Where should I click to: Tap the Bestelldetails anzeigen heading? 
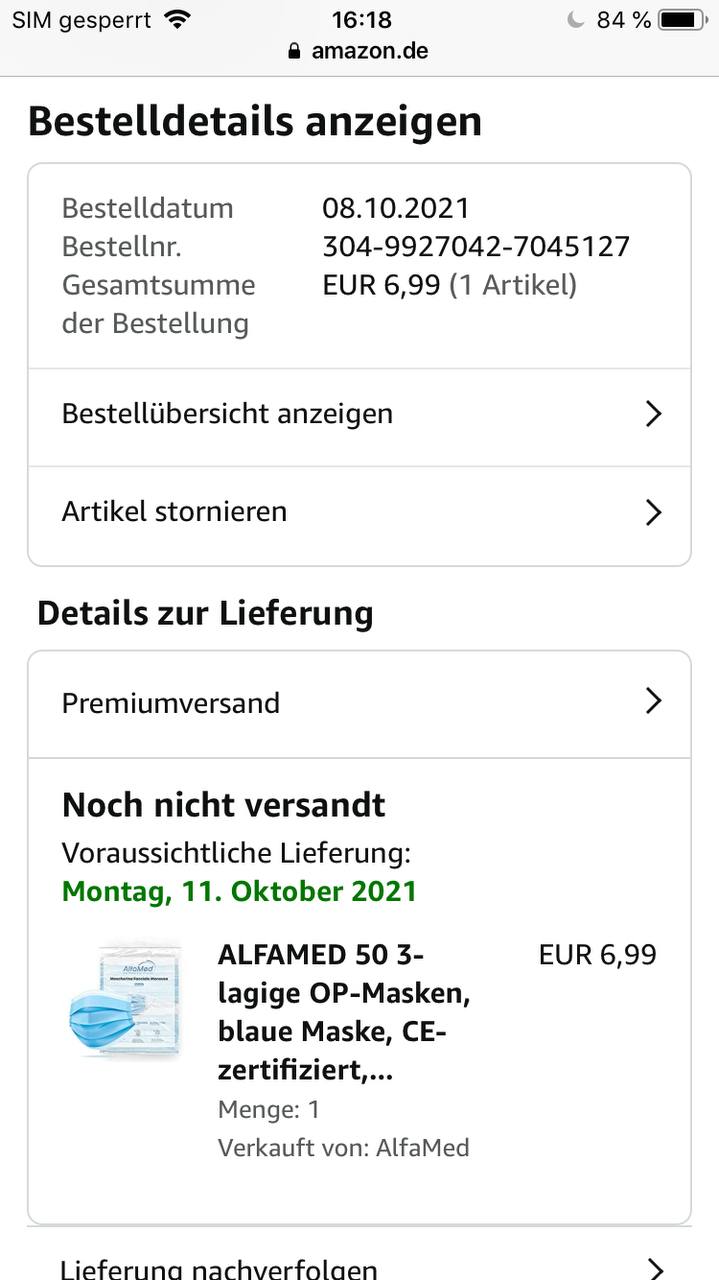click(x=255, y=121)
